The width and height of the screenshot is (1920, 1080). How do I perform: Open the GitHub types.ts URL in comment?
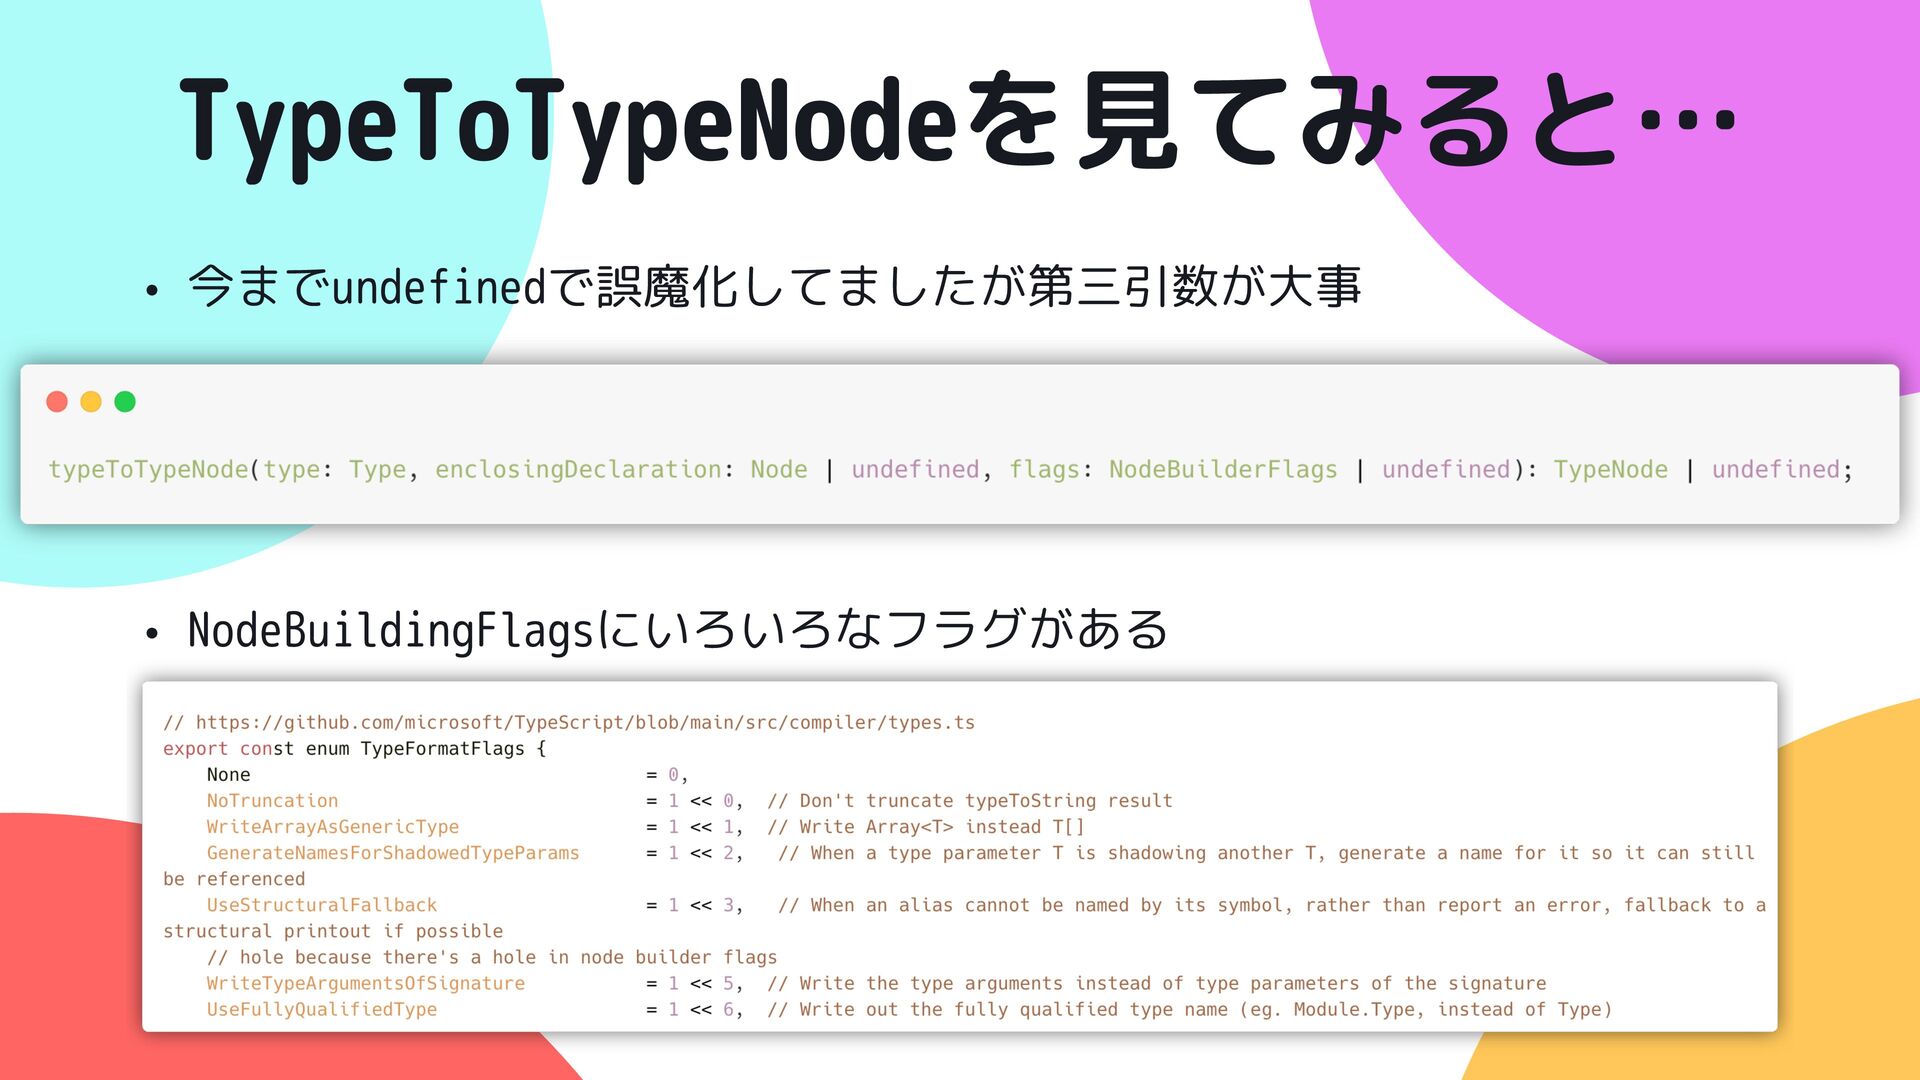tap(584, 722)
